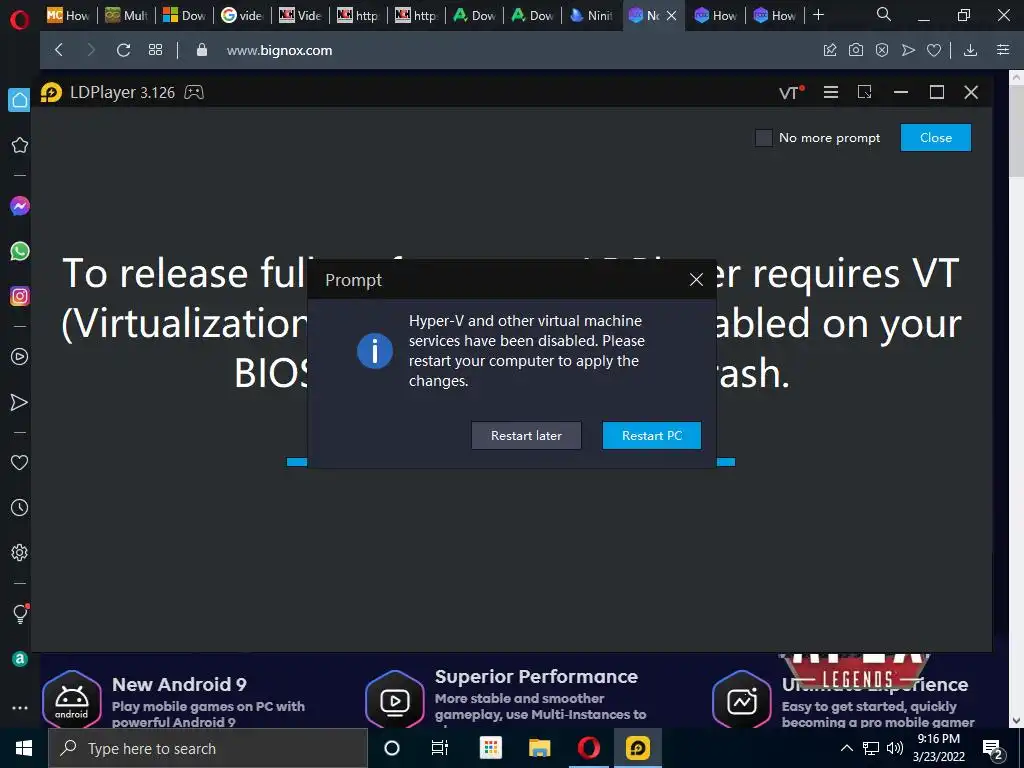
Task: Toggle LDPlayer fullscreen mode icon
Action: (865, 93)
